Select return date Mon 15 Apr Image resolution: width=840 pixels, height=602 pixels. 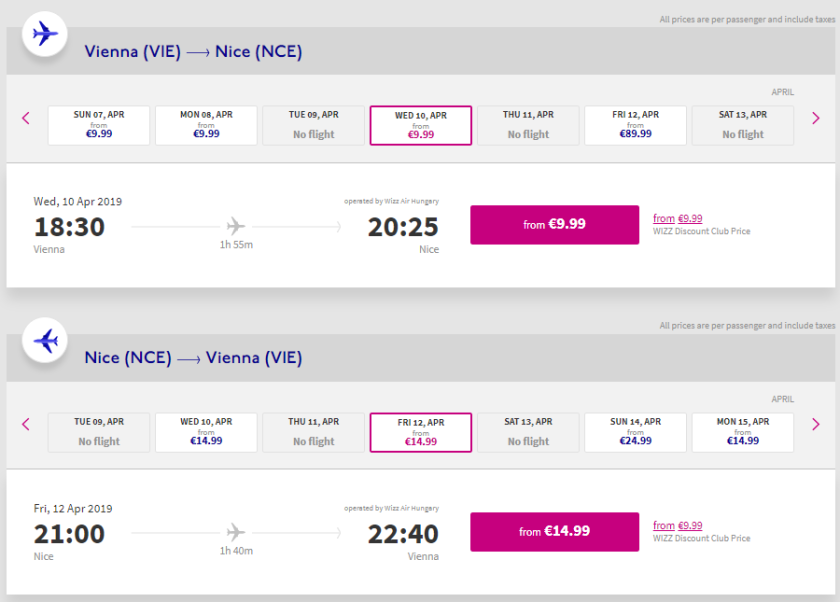742,432
